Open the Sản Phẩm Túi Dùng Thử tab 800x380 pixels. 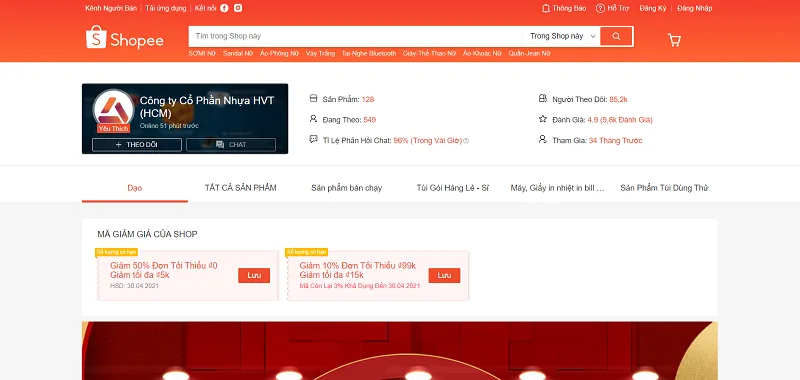pyautogui.click(x=664, y=188)
